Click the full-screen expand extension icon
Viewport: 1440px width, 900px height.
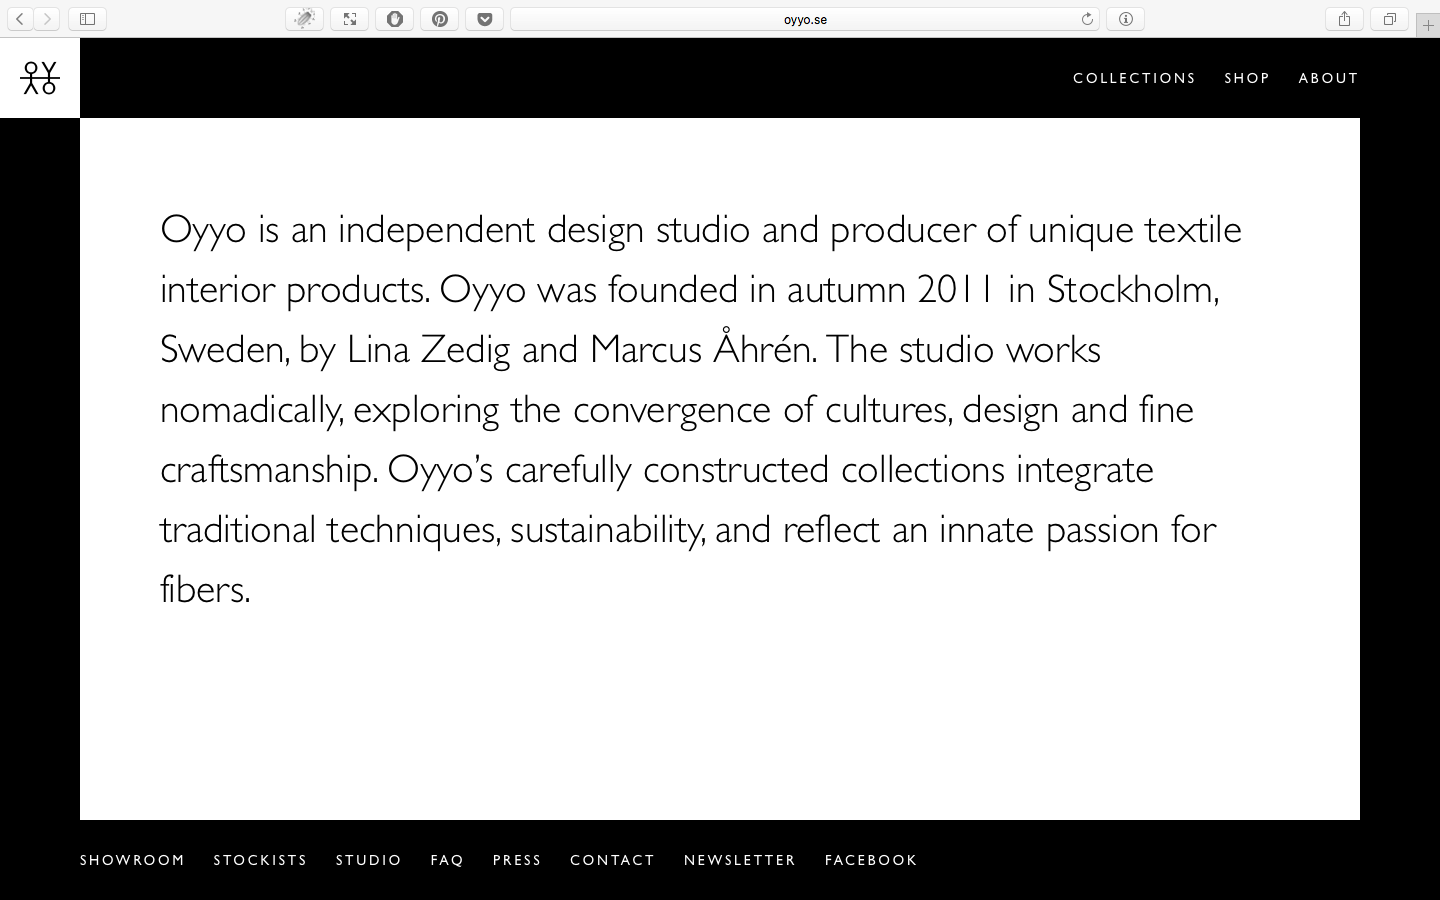pos(350,19)
